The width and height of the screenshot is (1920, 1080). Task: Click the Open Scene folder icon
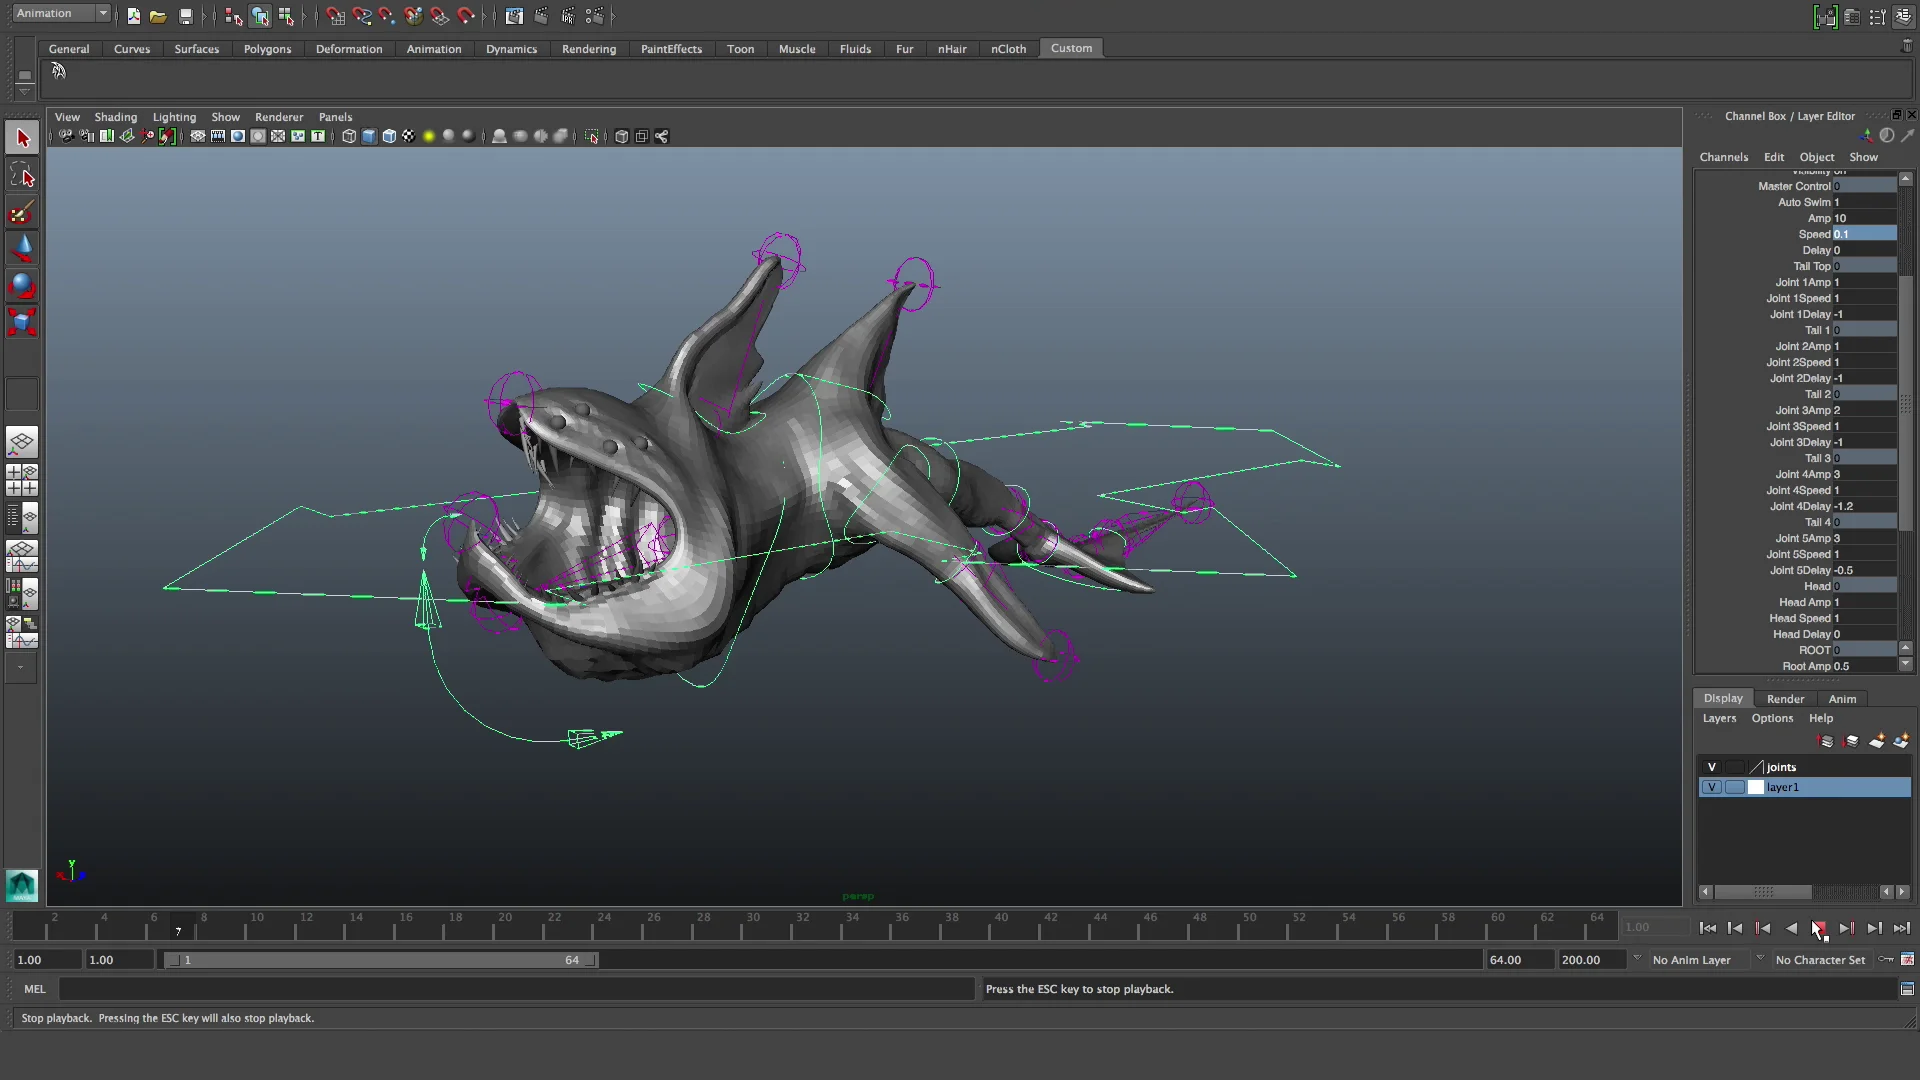(158, 16)
